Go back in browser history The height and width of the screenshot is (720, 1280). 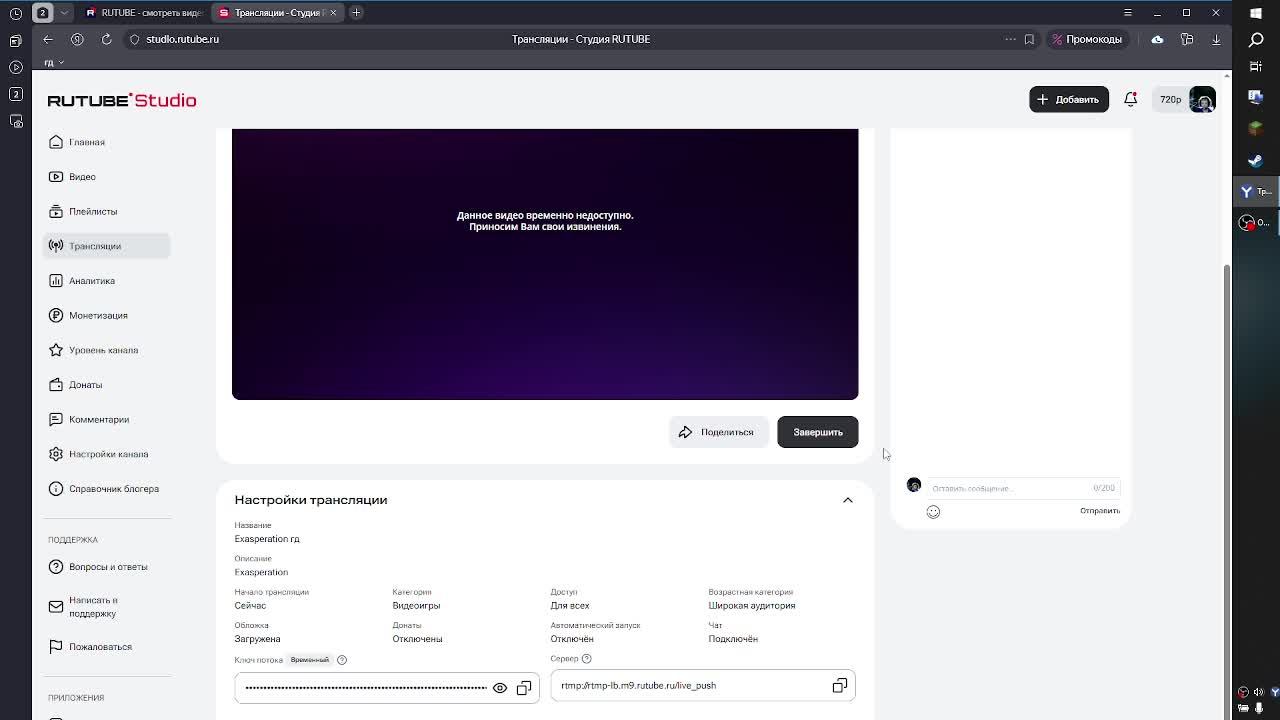pos(48,39)
